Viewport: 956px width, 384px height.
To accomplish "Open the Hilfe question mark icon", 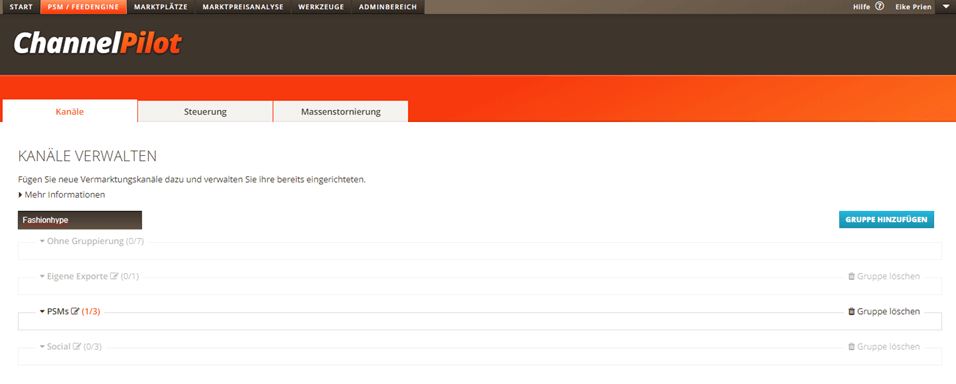I will (879, 7).
